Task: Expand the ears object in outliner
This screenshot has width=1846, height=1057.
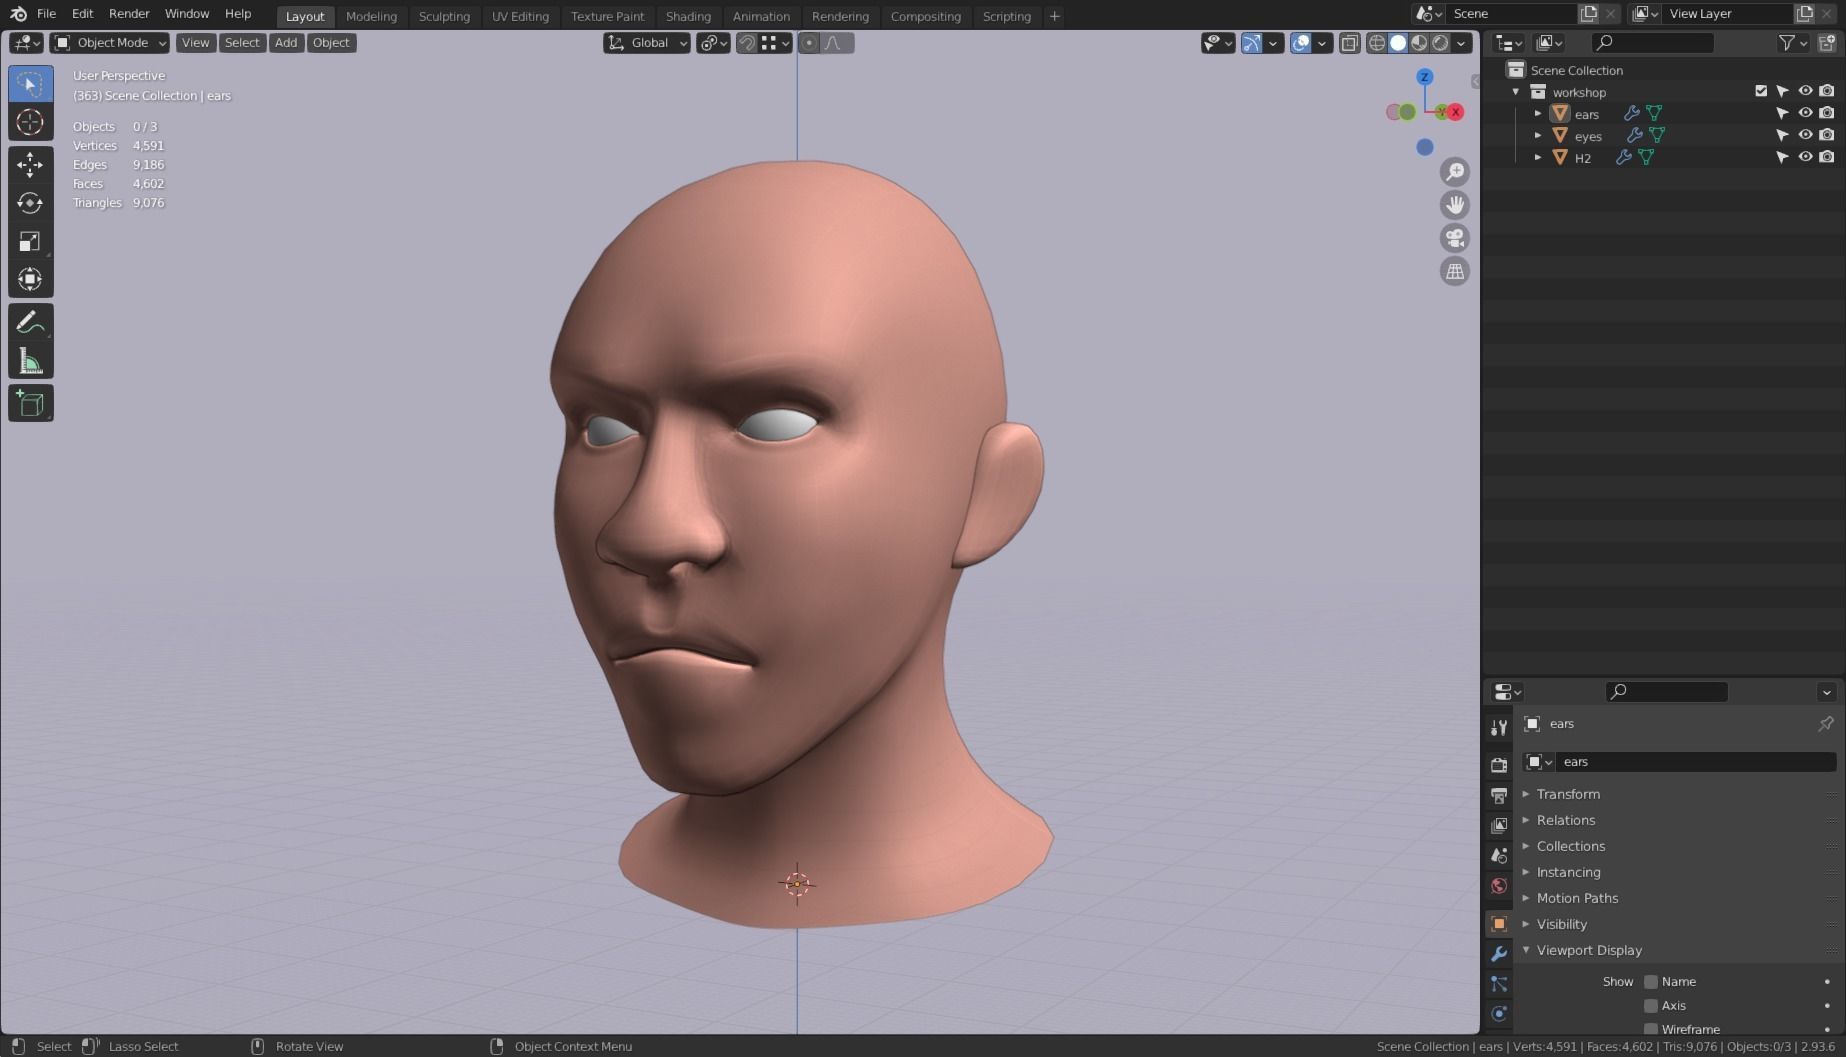Action: click(1538, 113)
